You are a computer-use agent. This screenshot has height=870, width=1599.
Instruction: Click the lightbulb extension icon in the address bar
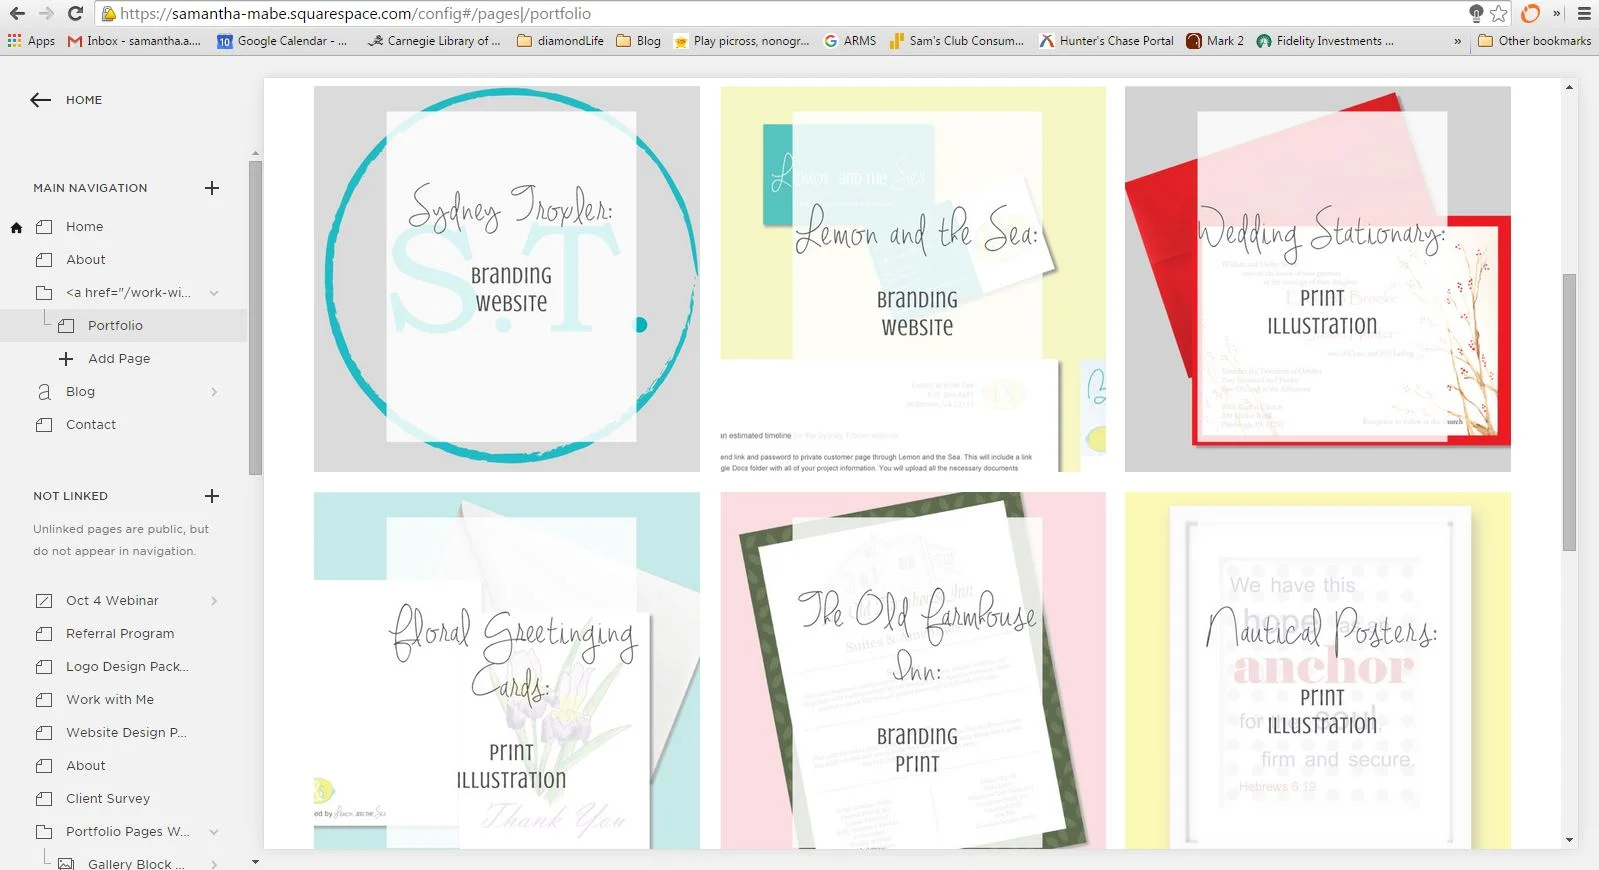(1476, 13)
